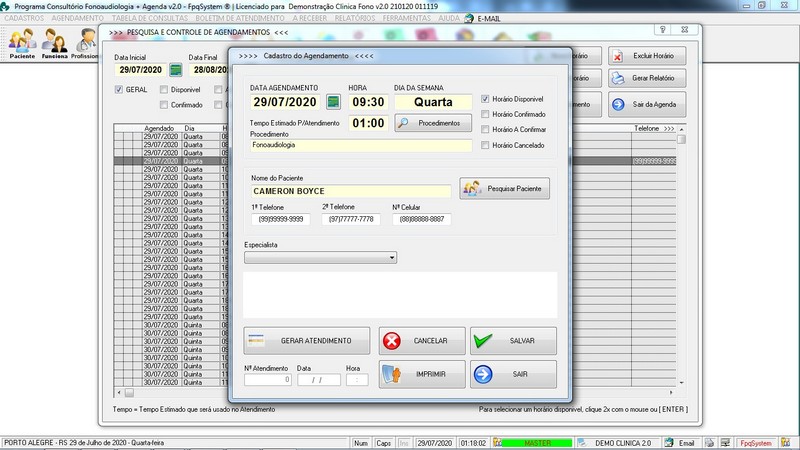The image size is (800, 450).
Task: Open the TABELA DE CONSULTAS menu
Action: click(x=150, y=18)
